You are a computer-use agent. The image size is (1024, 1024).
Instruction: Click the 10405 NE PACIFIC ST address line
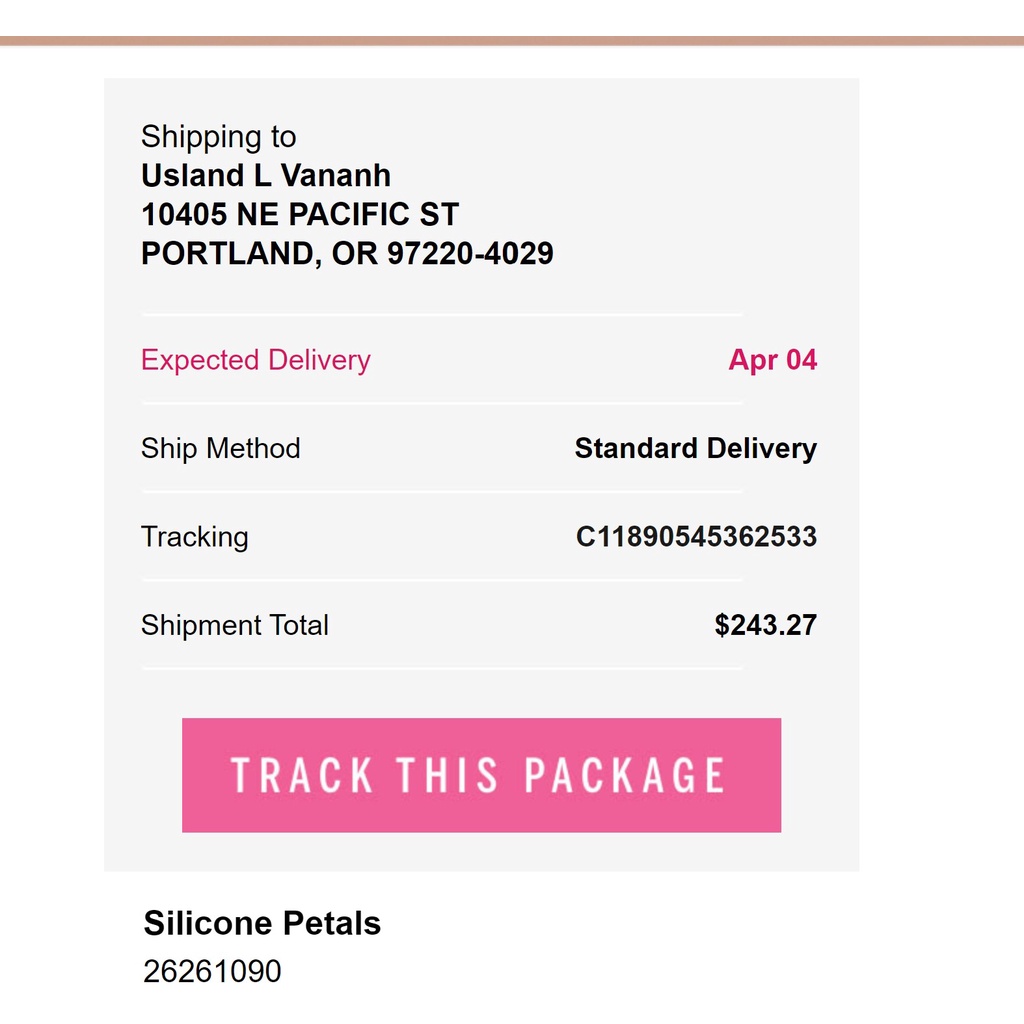(x=300, y=215)
